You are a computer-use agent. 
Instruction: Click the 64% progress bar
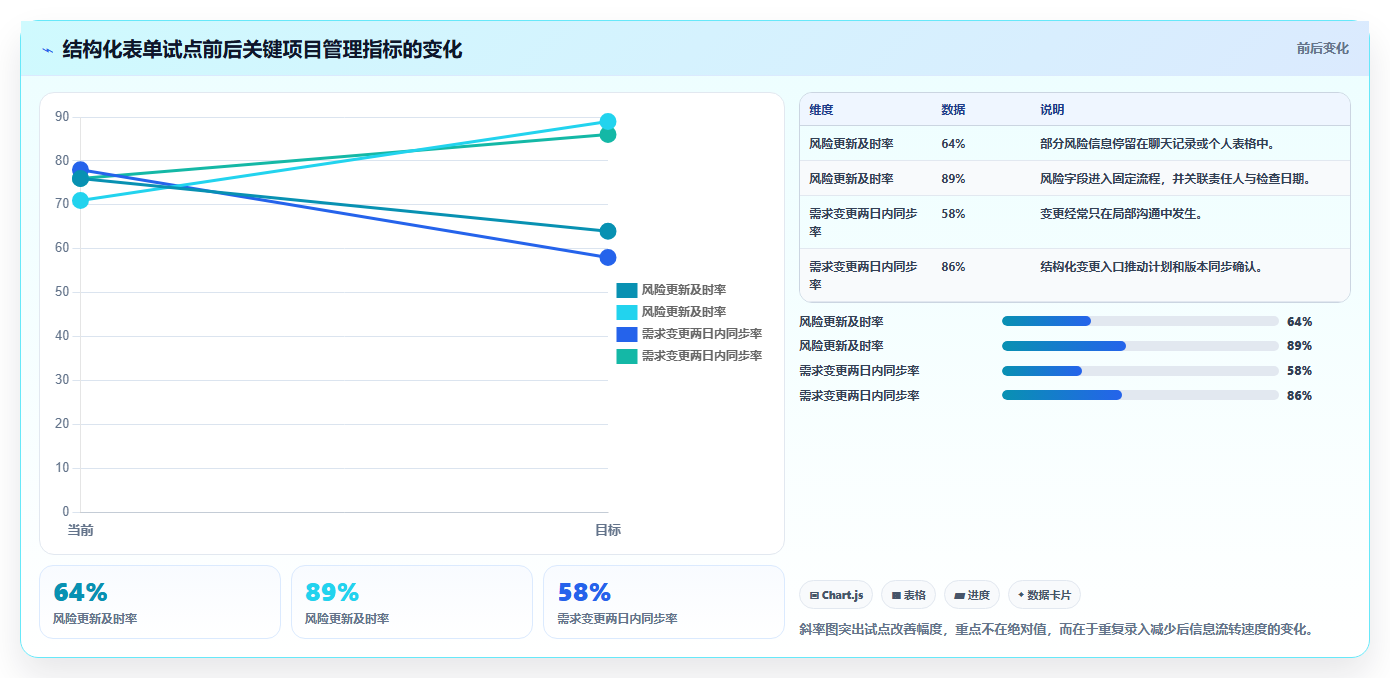[x=1140, y=321]
